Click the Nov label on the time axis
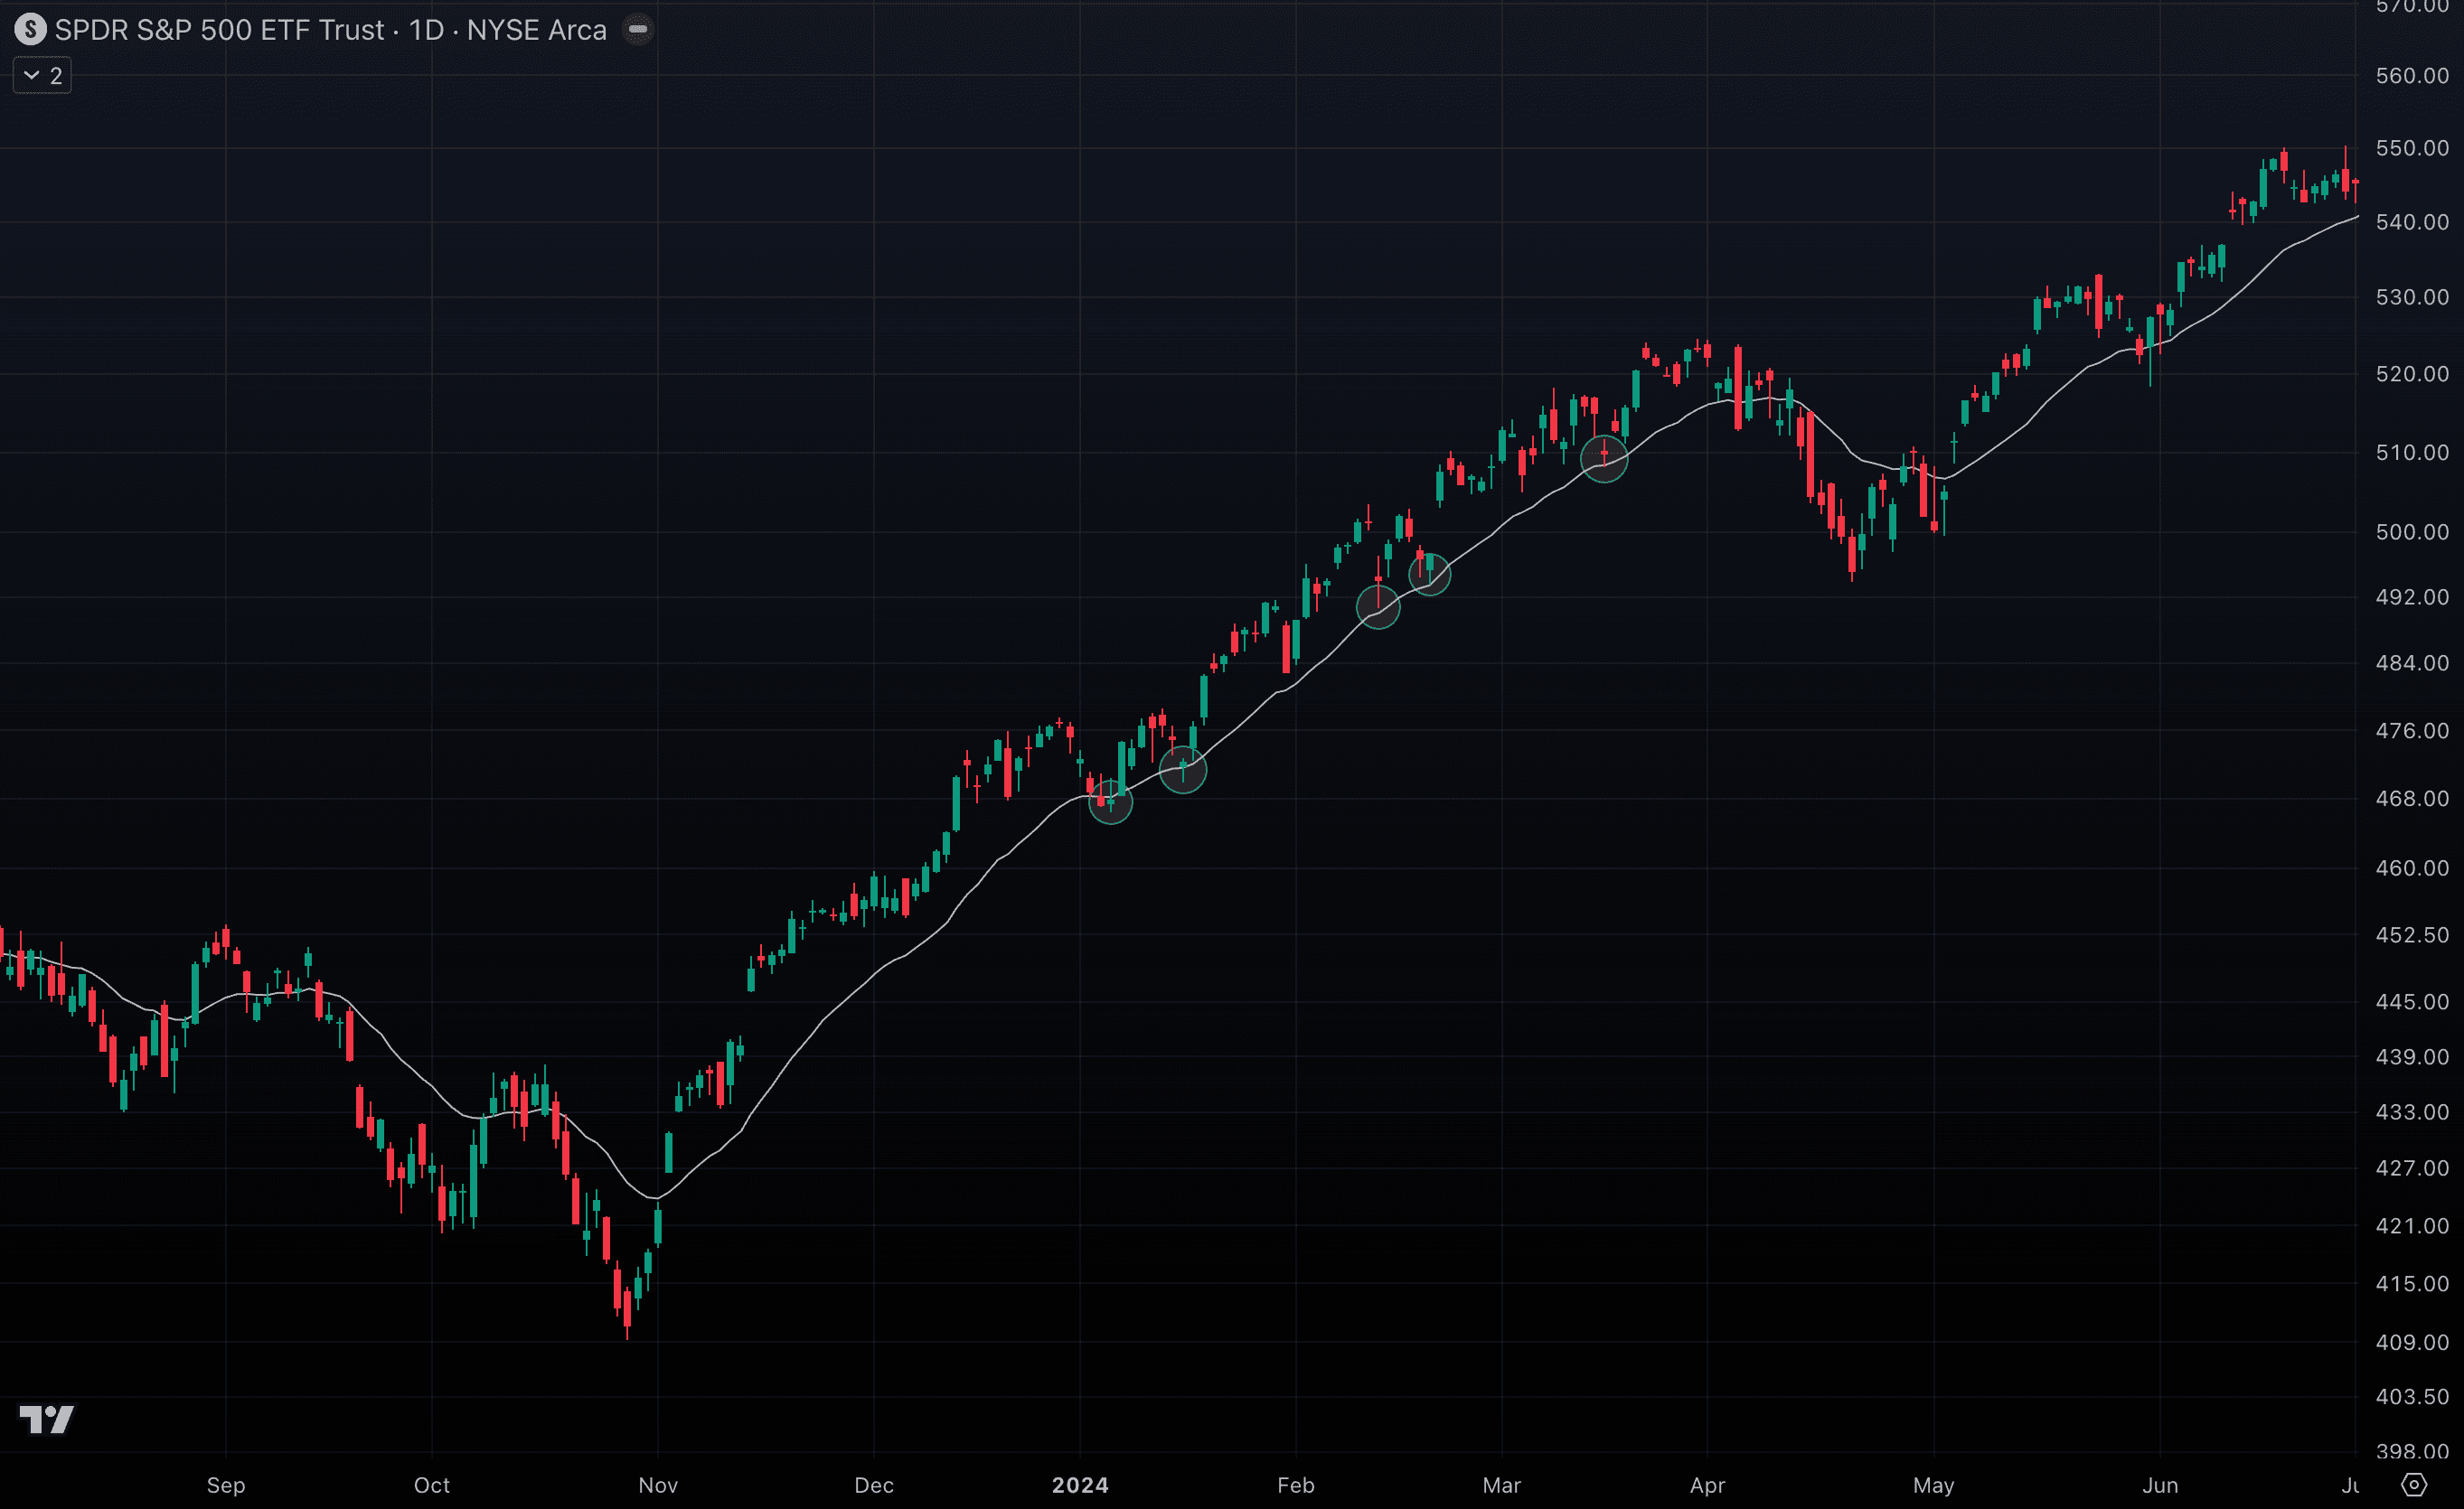The width and height of the screenshot is (2464, 1509). [x=658, y=1485]
